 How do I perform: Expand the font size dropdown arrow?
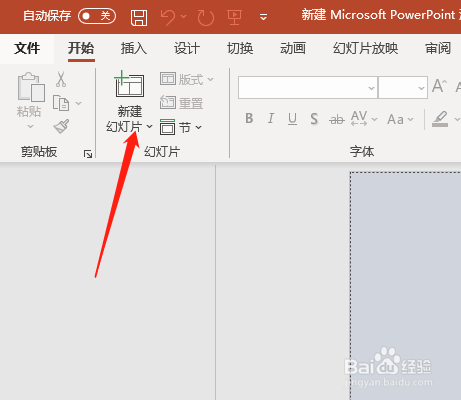coord(421,88)
